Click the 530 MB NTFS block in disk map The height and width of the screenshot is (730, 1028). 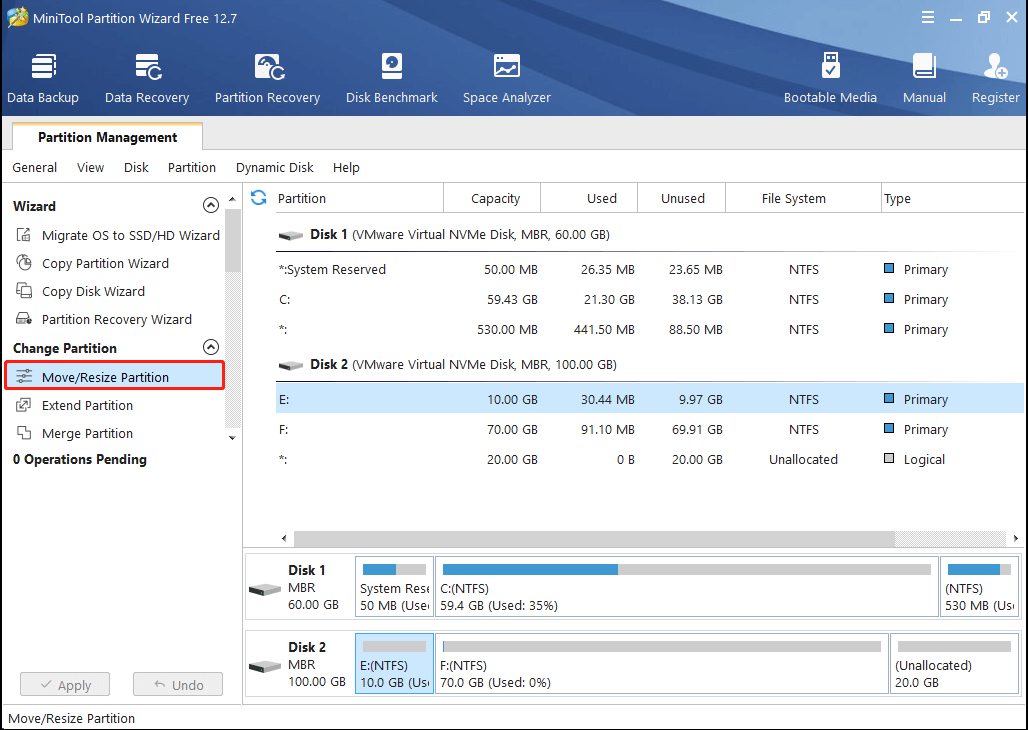point(979,586)
